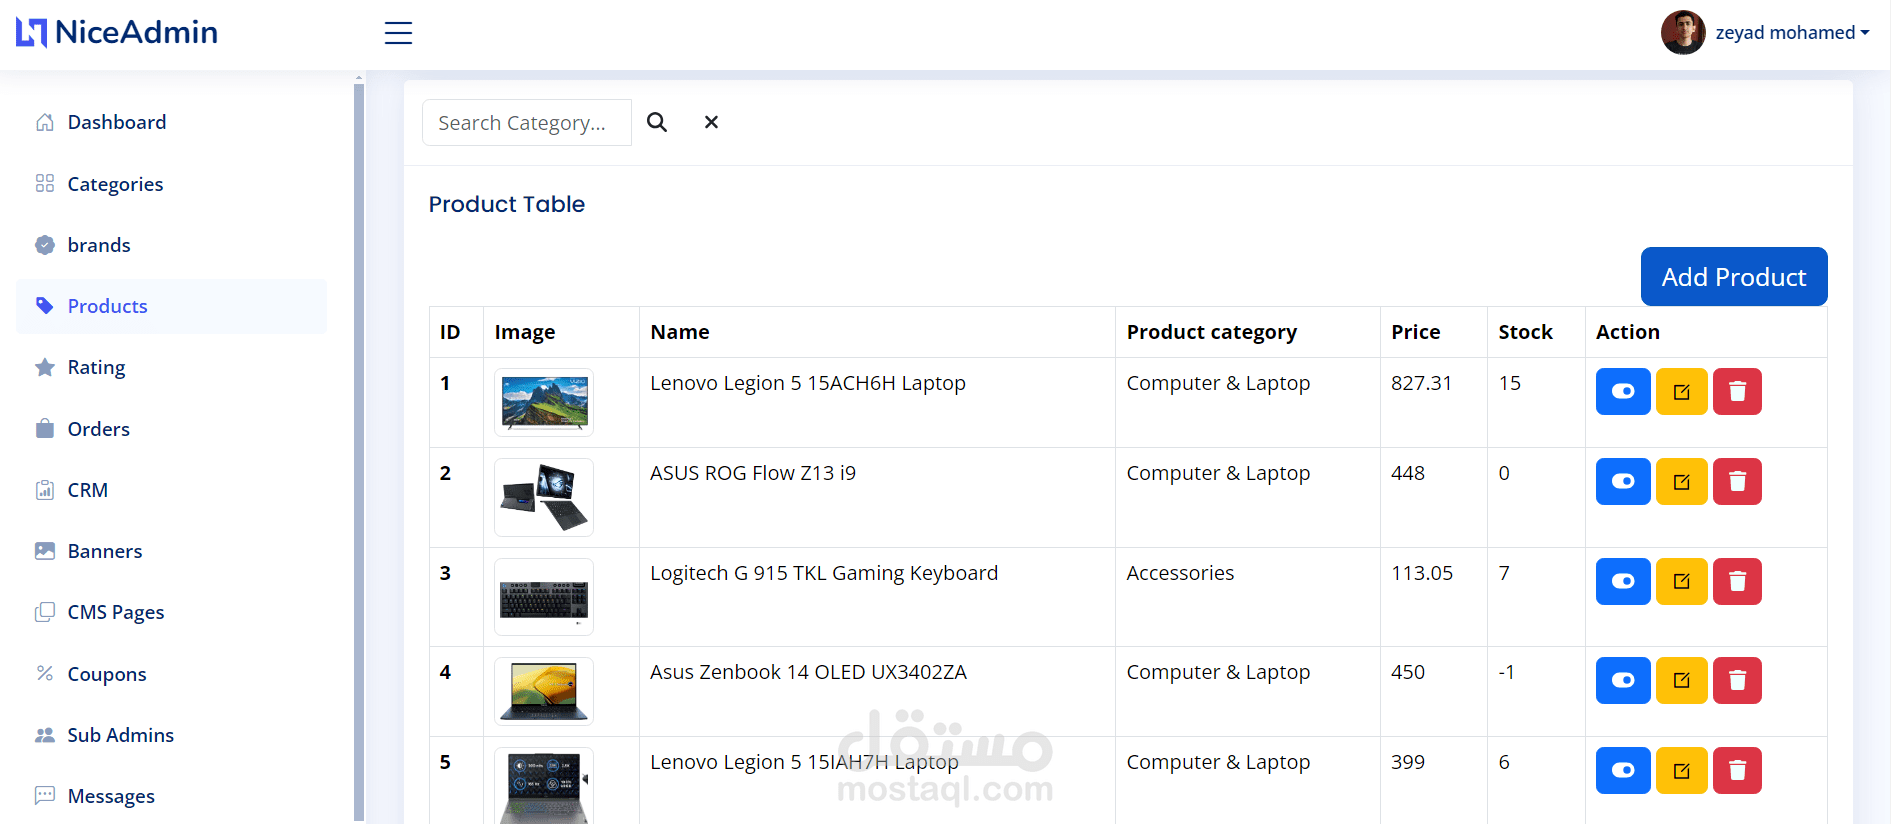This screenshot has width=1891, height=824.
Task: Delete Asus Zenbook 14 OLED product
Action: (x=1737, y=680)
